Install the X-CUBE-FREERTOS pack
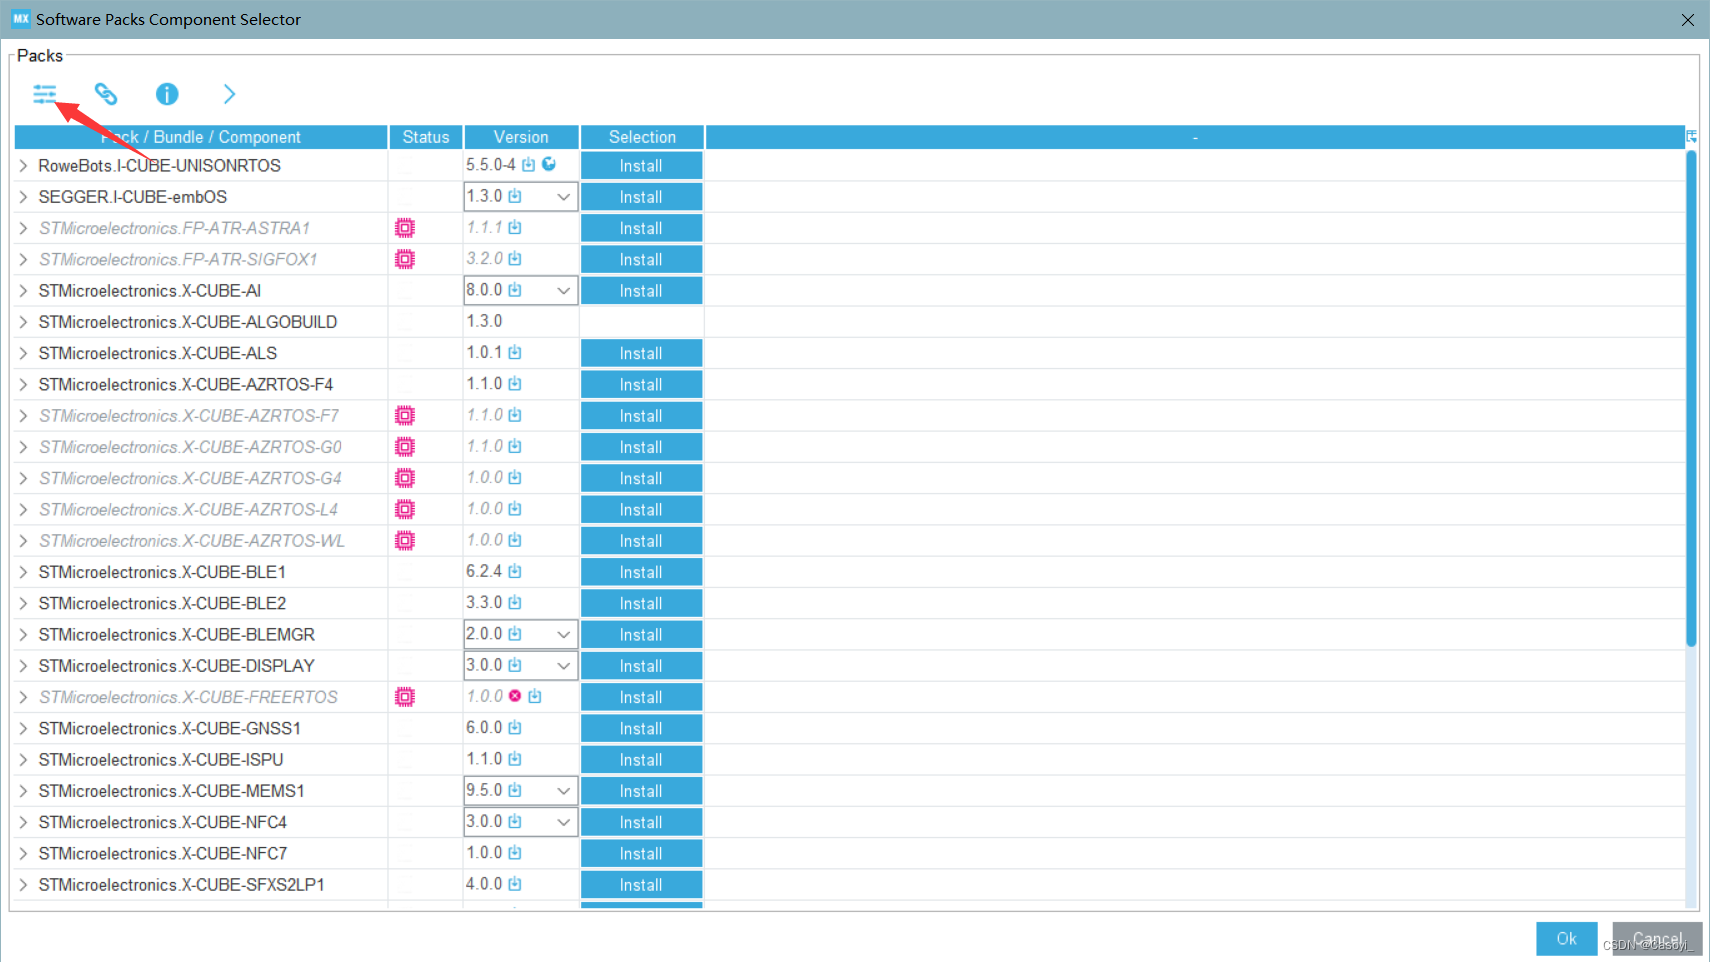The width and height of the screenshot is (1710, 962). click(641, 697)
